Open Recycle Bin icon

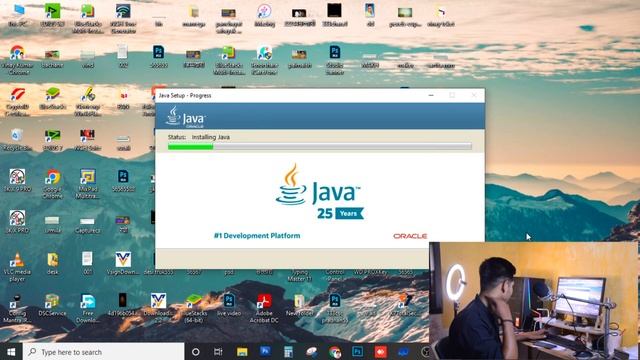click(17, 140)
